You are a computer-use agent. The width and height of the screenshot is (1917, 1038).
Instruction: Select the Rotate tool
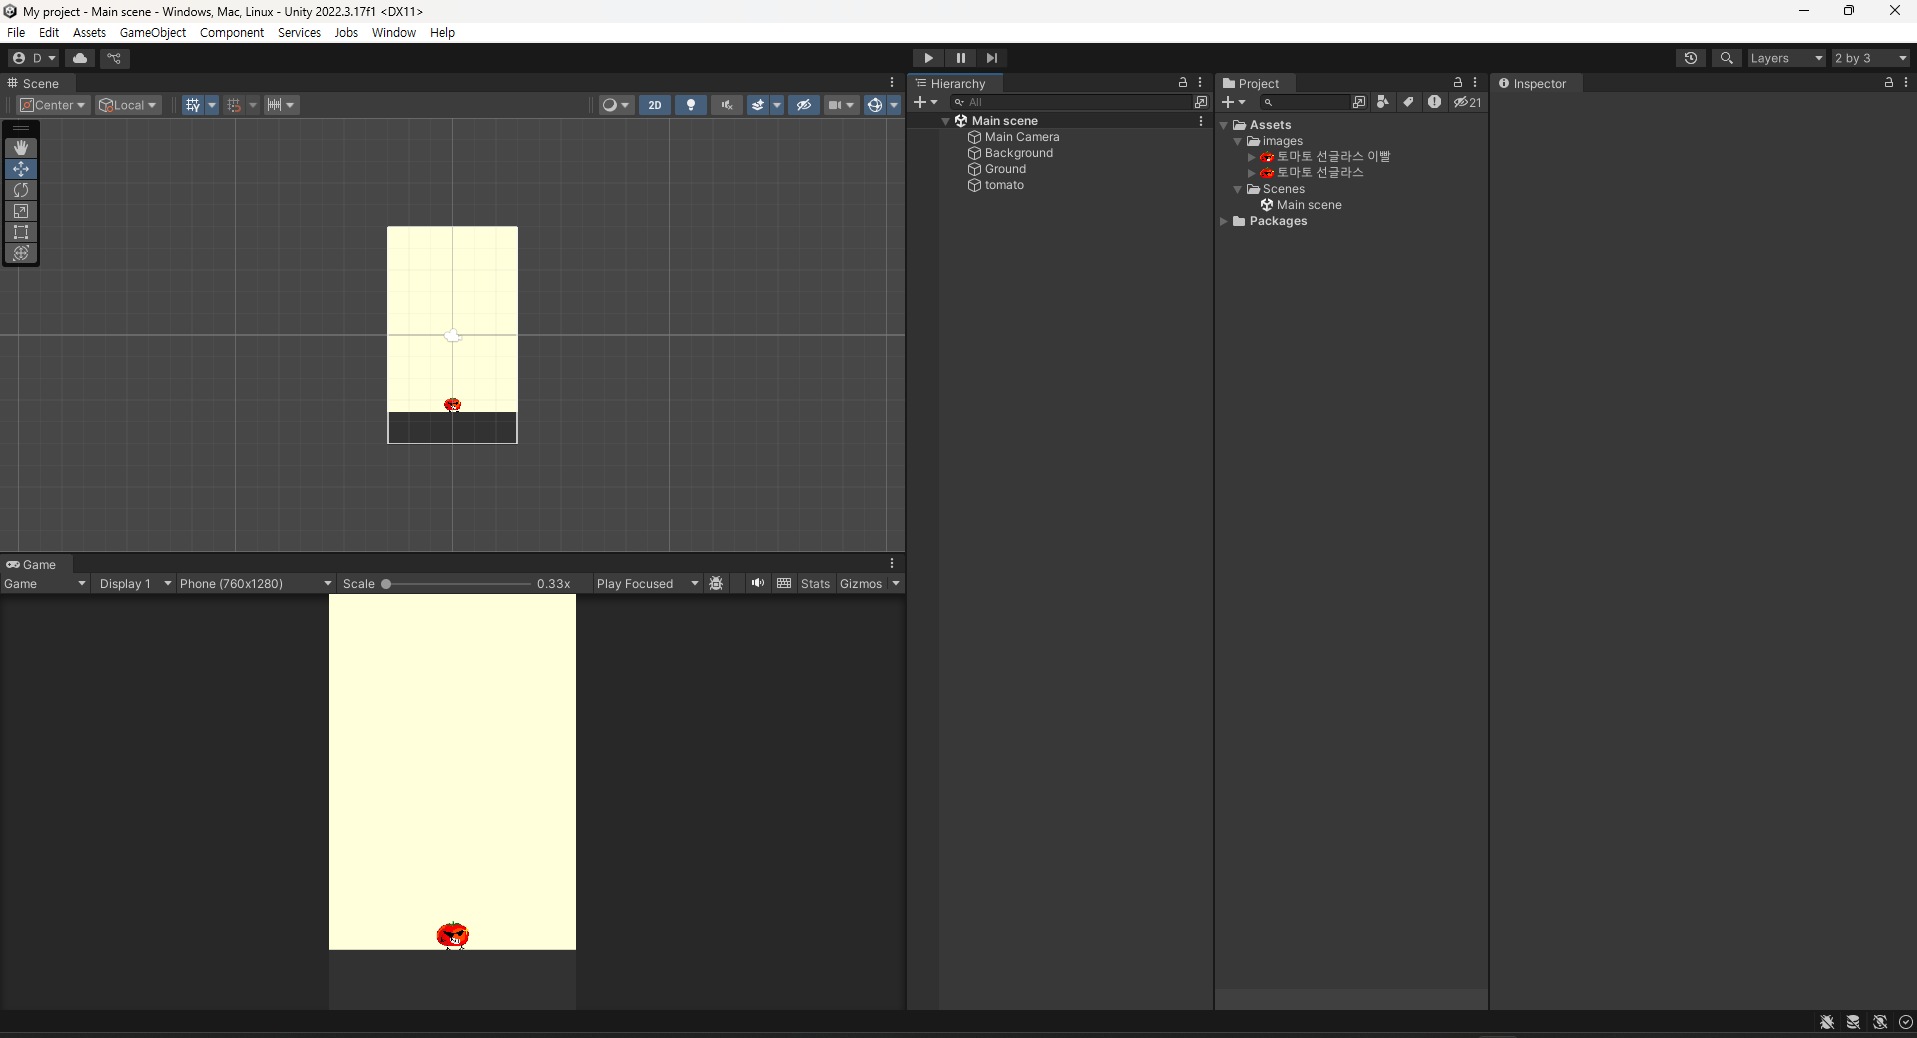point(21,190)
